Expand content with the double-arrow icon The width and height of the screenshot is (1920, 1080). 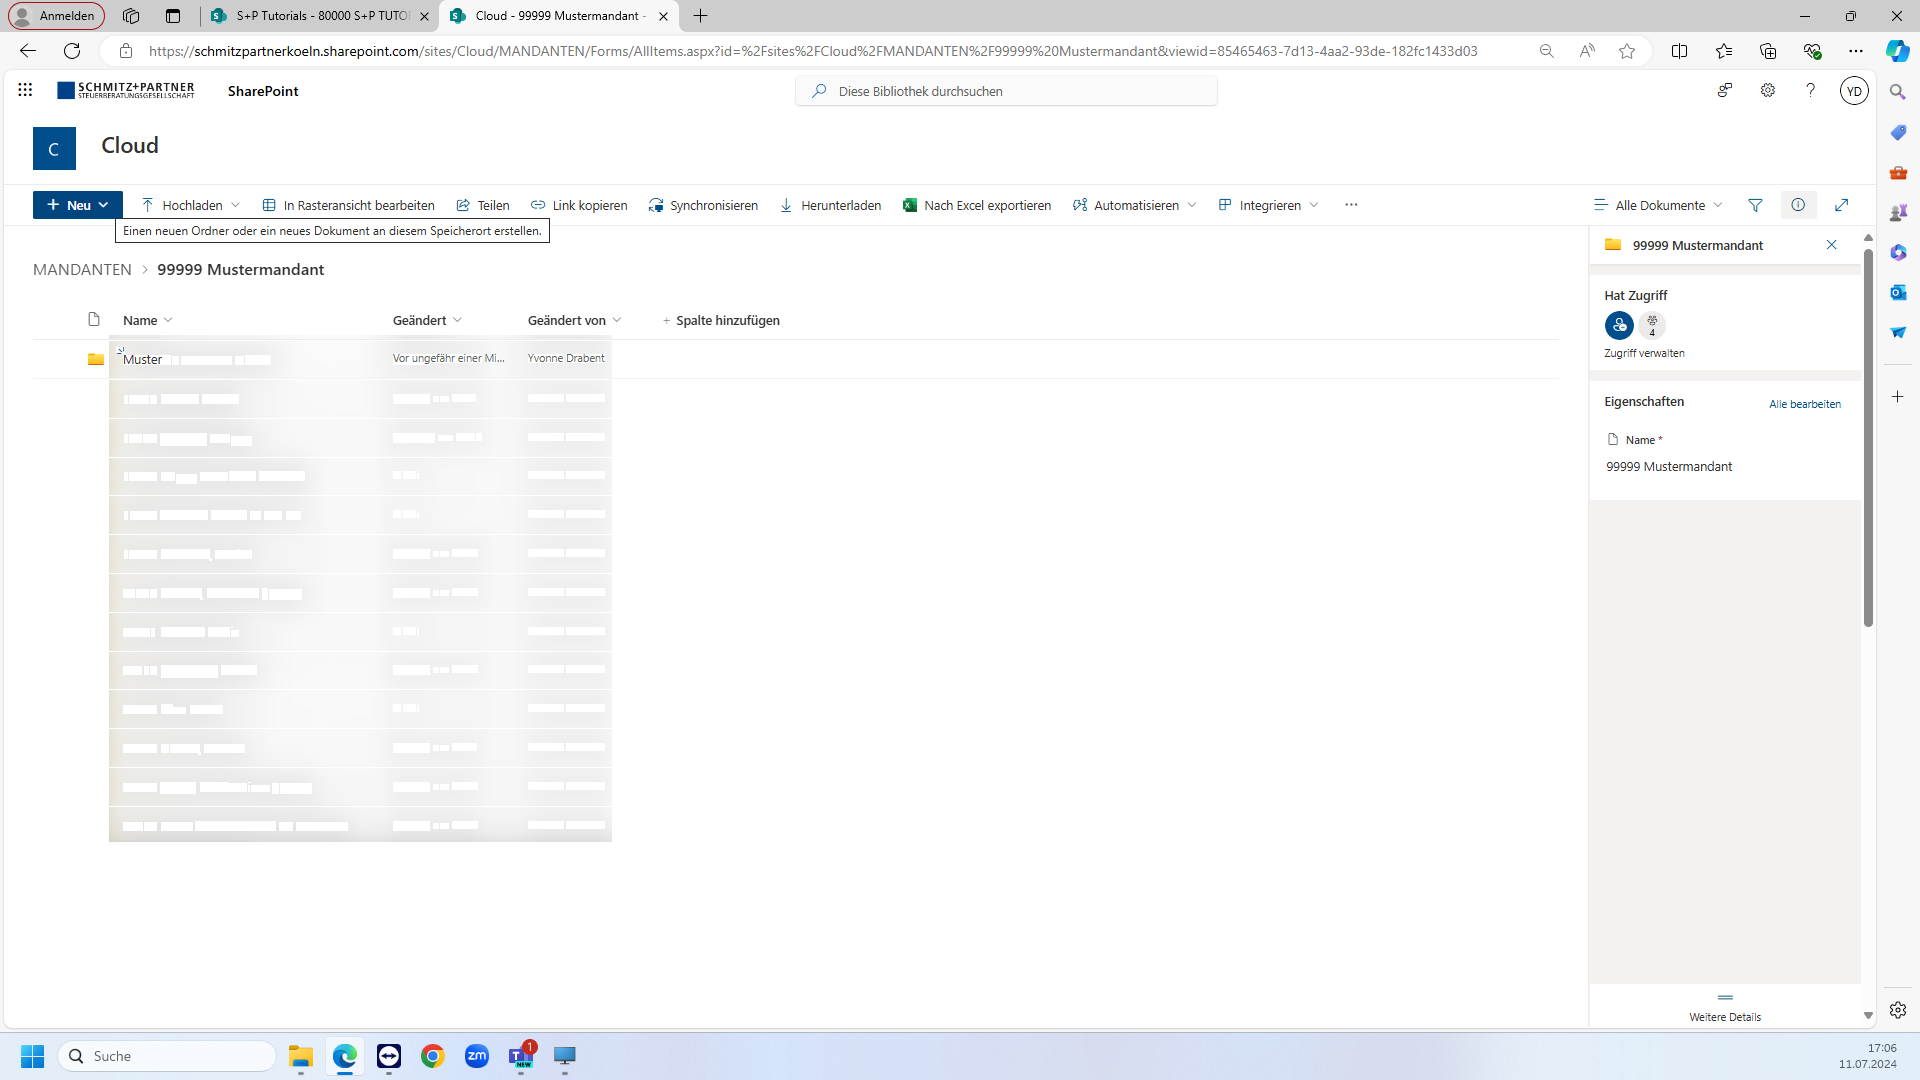pos(1841,205)
